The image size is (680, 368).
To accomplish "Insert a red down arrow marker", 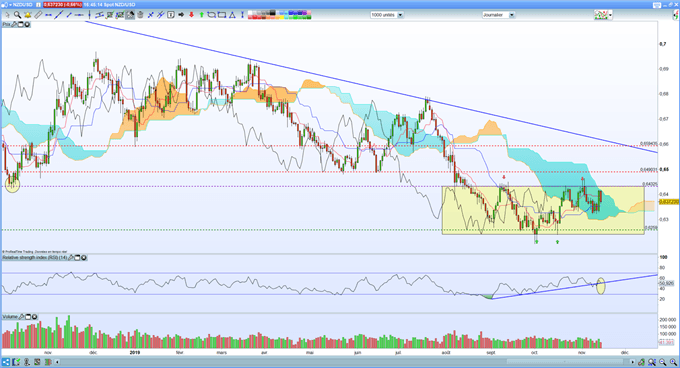I will (x=191, y=15).
